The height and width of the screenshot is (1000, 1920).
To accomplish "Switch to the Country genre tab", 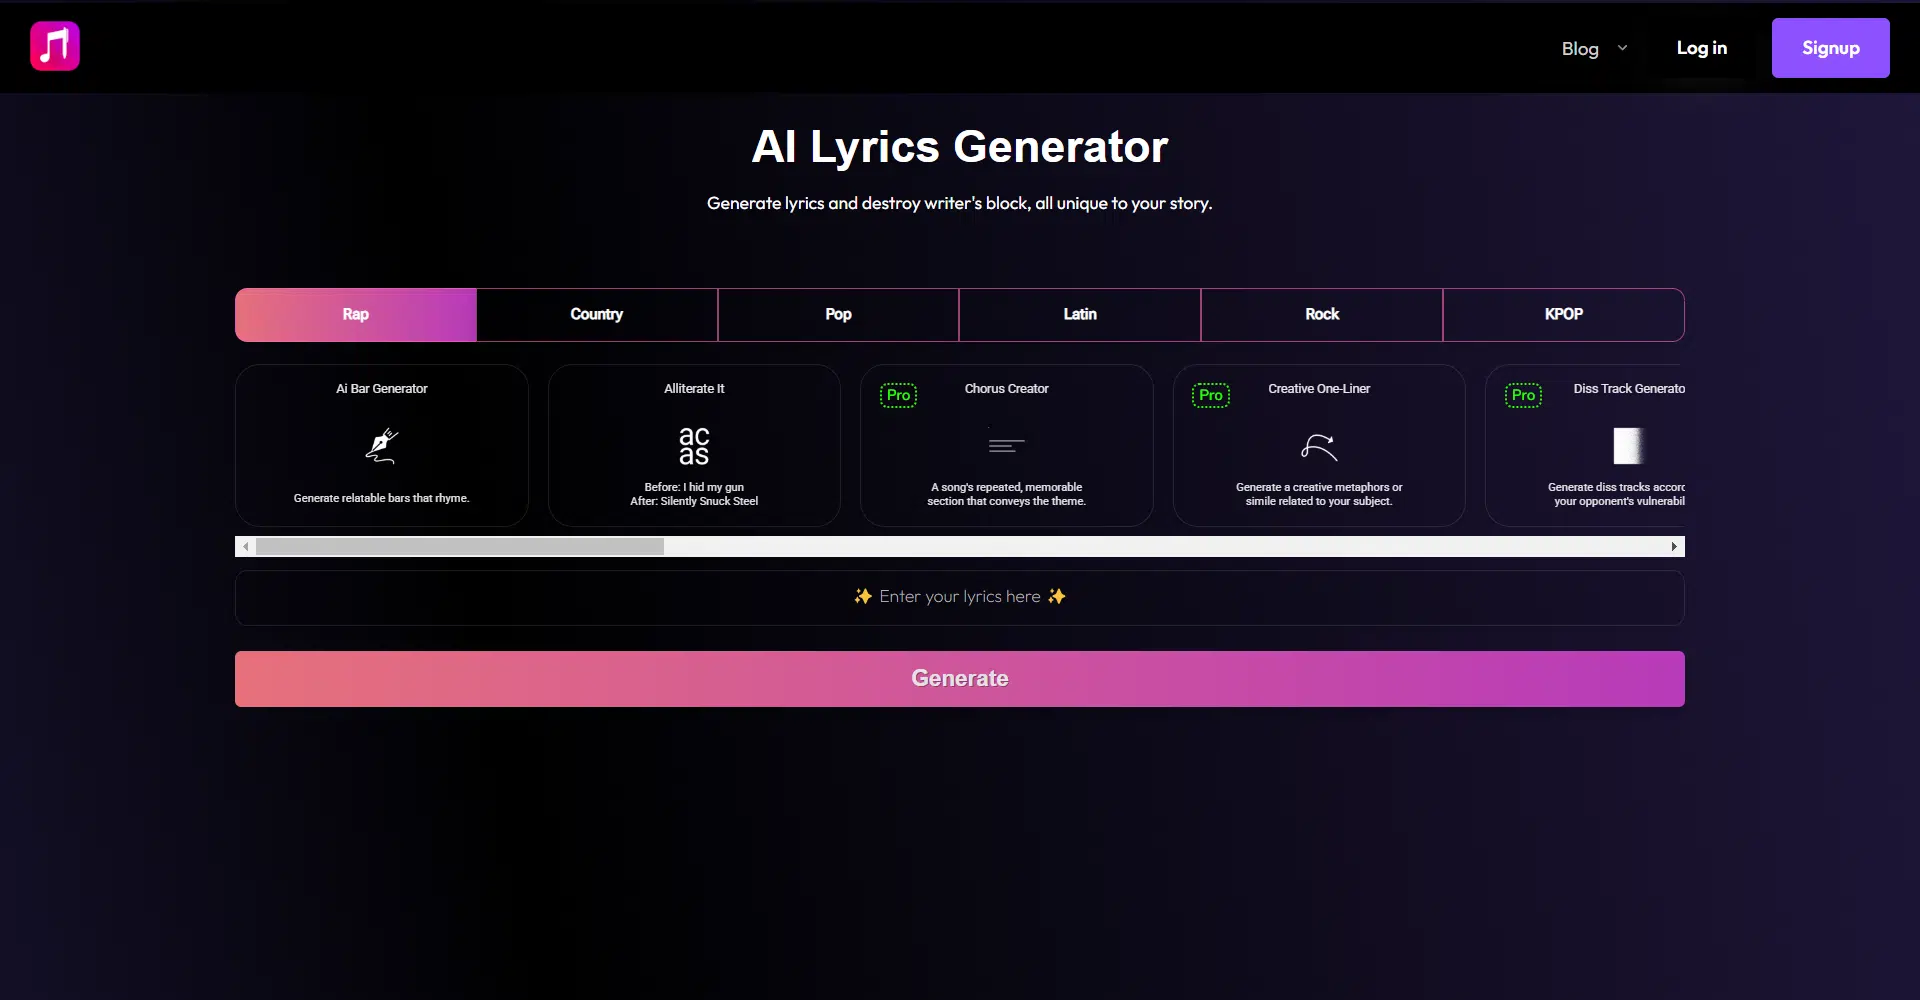I will [597, 315].
